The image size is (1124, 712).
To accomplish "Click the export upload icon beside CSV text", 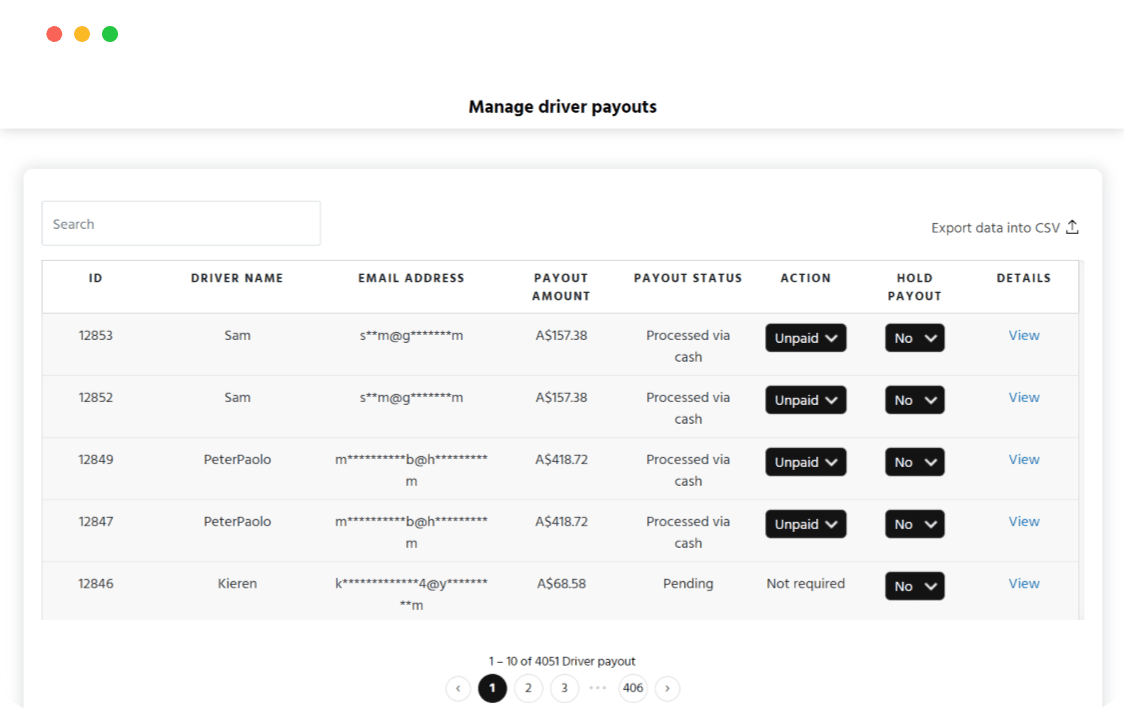I will pos(1072,227).
